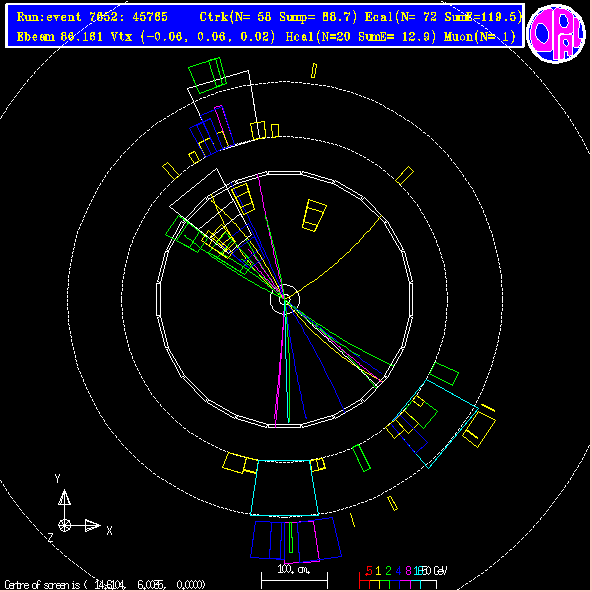The image size is (592, 592).
Task: Select the cyan Hcal tower at lower right
Action: tap(435, 424)
